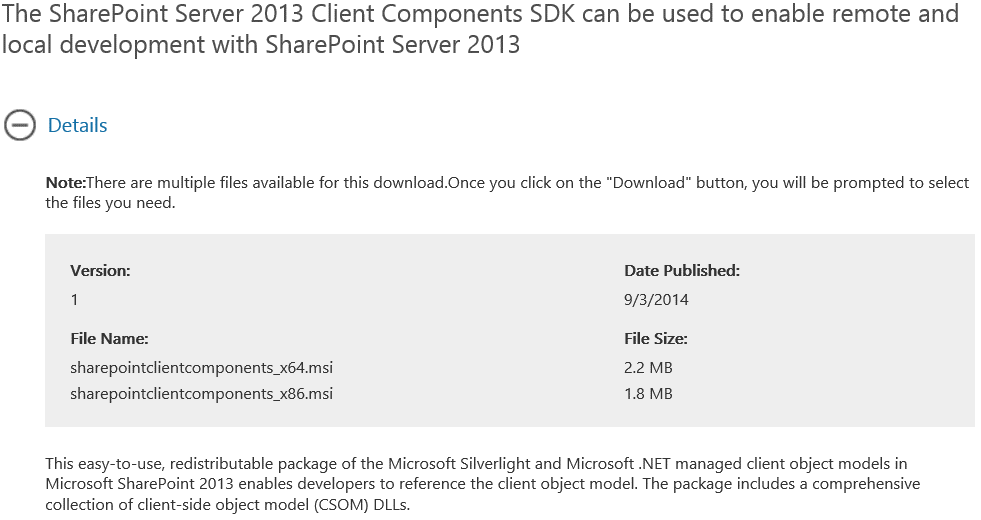The width and height of the screenshot is (981, 520).
Task: Click the bold "Note:" label
Action: click(x=66, y=183)
